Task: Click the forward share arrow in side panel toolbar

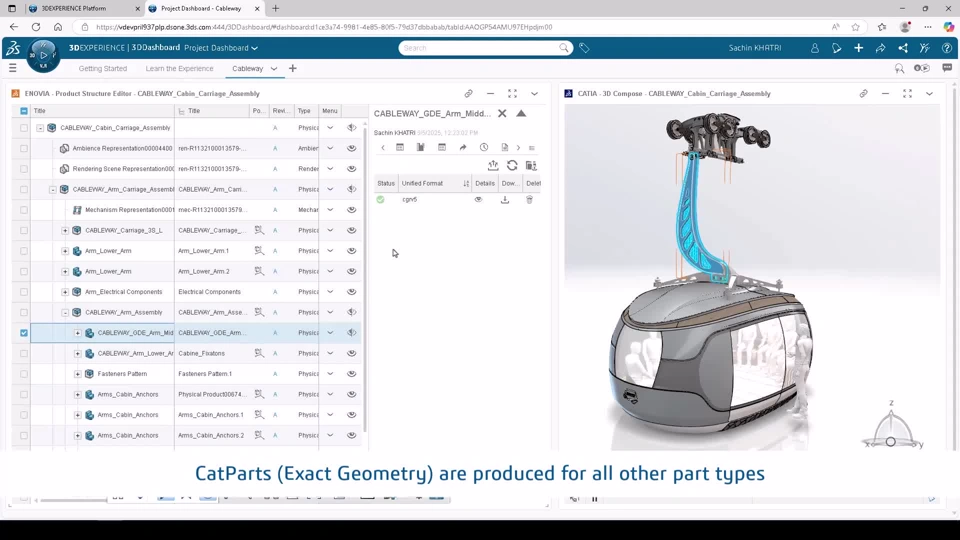Action: [x=463, y=148]
